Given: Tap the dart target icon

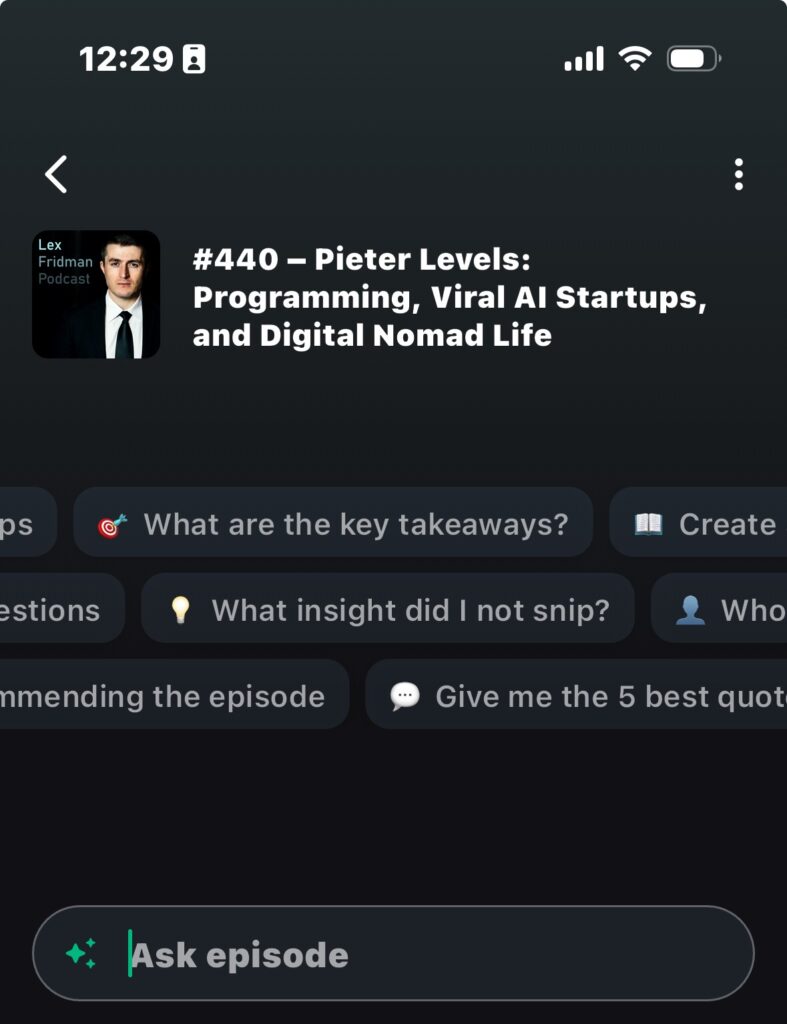Looking at the screenshot, I should point(112,524).
